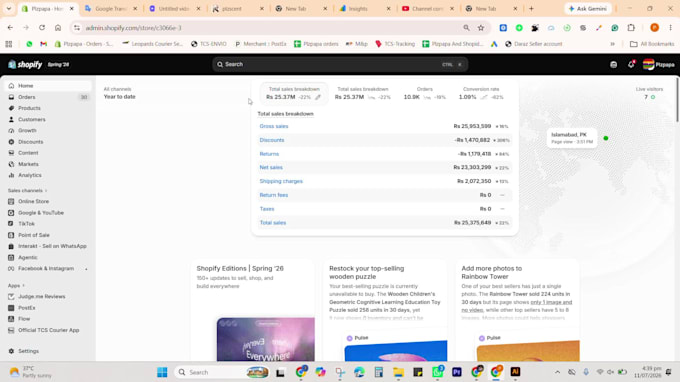The image size is (680, 382).
Task: Click the Google & YouTube channel icon
Action: [11, 213]
